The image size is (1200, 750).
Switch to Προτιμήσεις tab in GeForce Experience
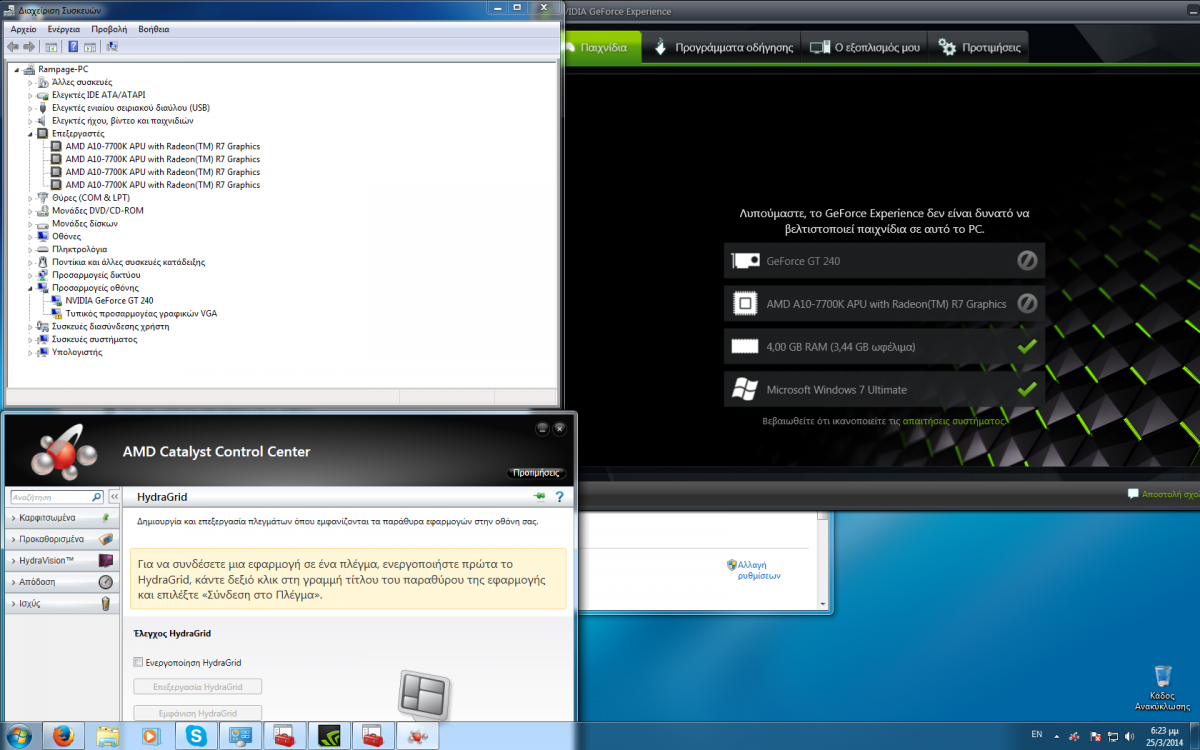click(x=979, y=47)
